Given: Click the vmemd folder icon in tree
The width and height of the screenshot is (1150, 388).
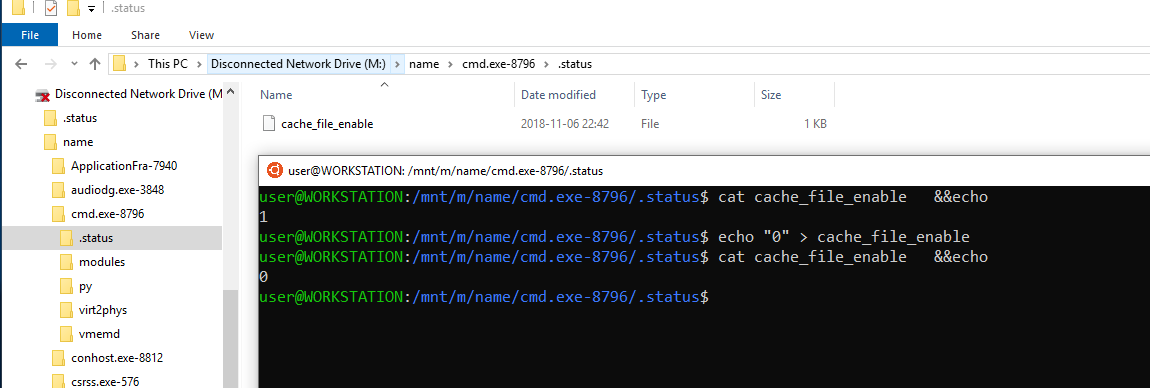Looking at the screenshot, I should (x=66, y=334).
